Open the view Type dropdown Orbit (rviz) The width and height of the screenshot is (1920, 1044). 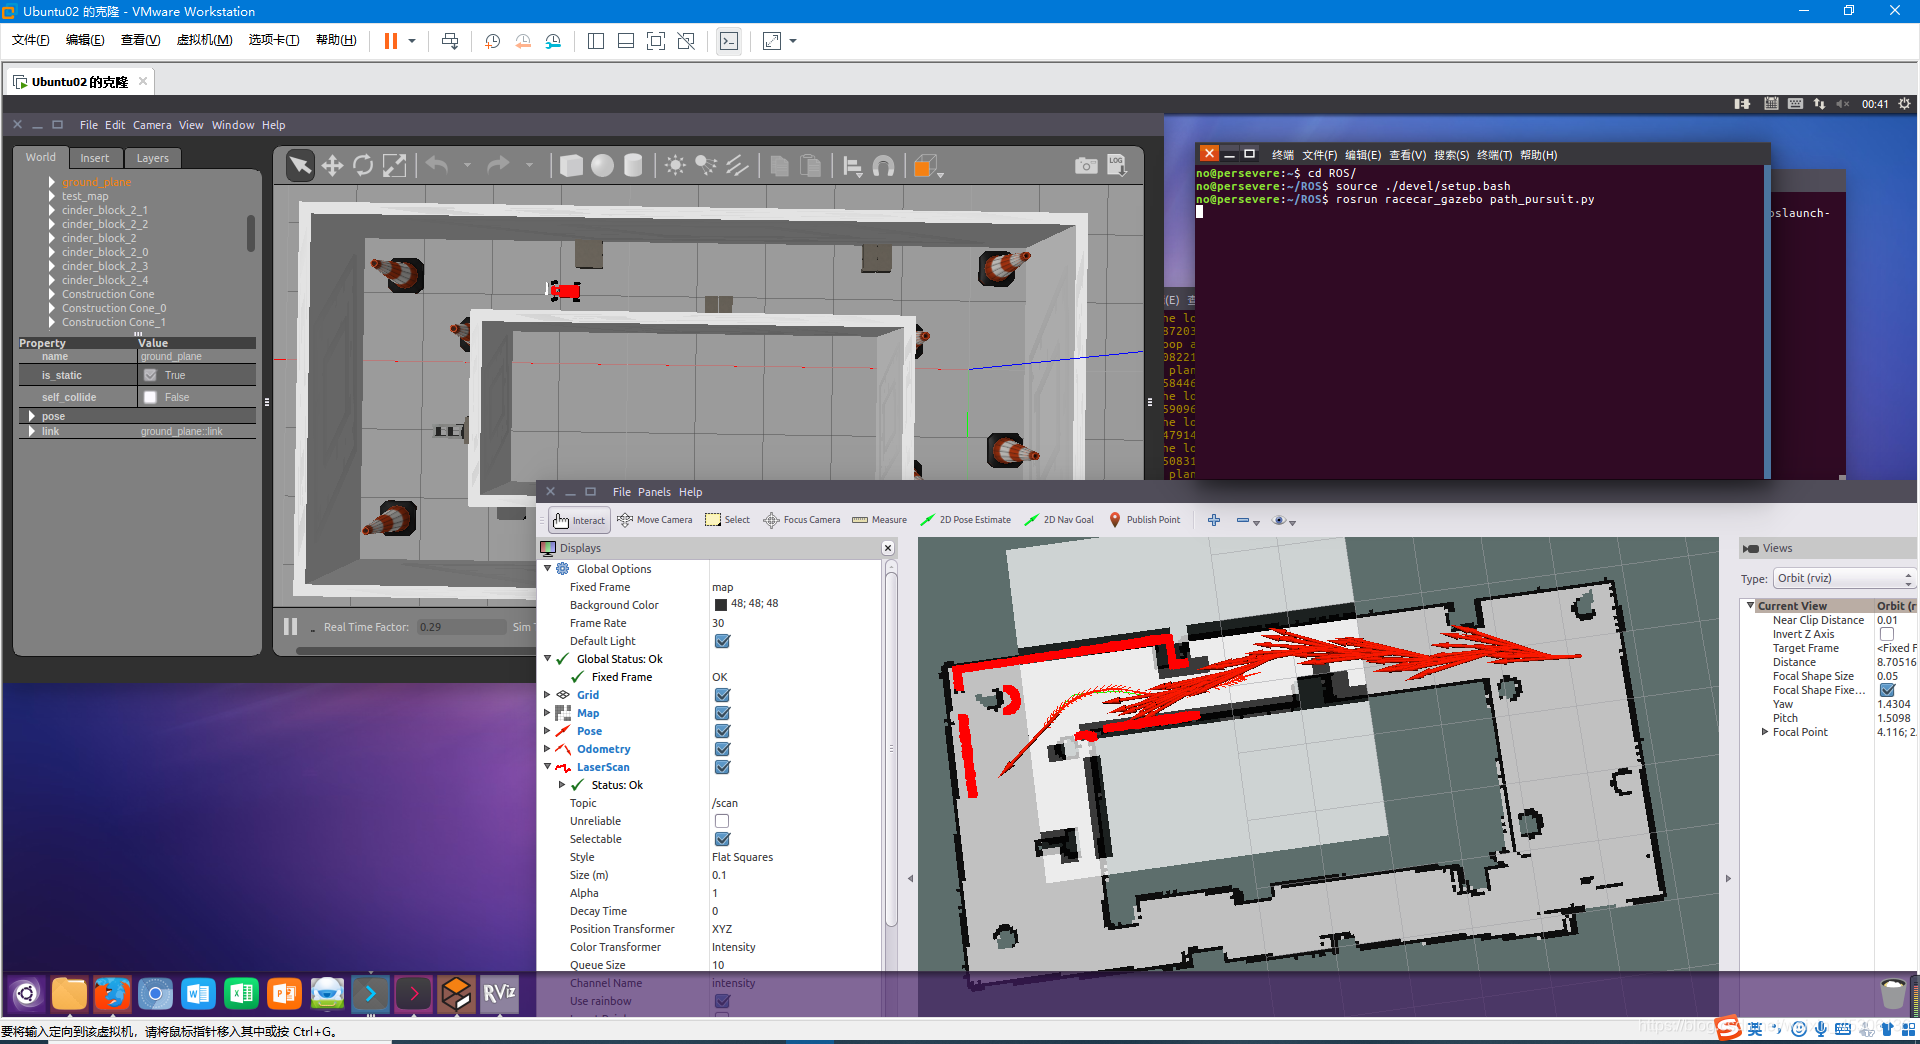[1844, 578]
